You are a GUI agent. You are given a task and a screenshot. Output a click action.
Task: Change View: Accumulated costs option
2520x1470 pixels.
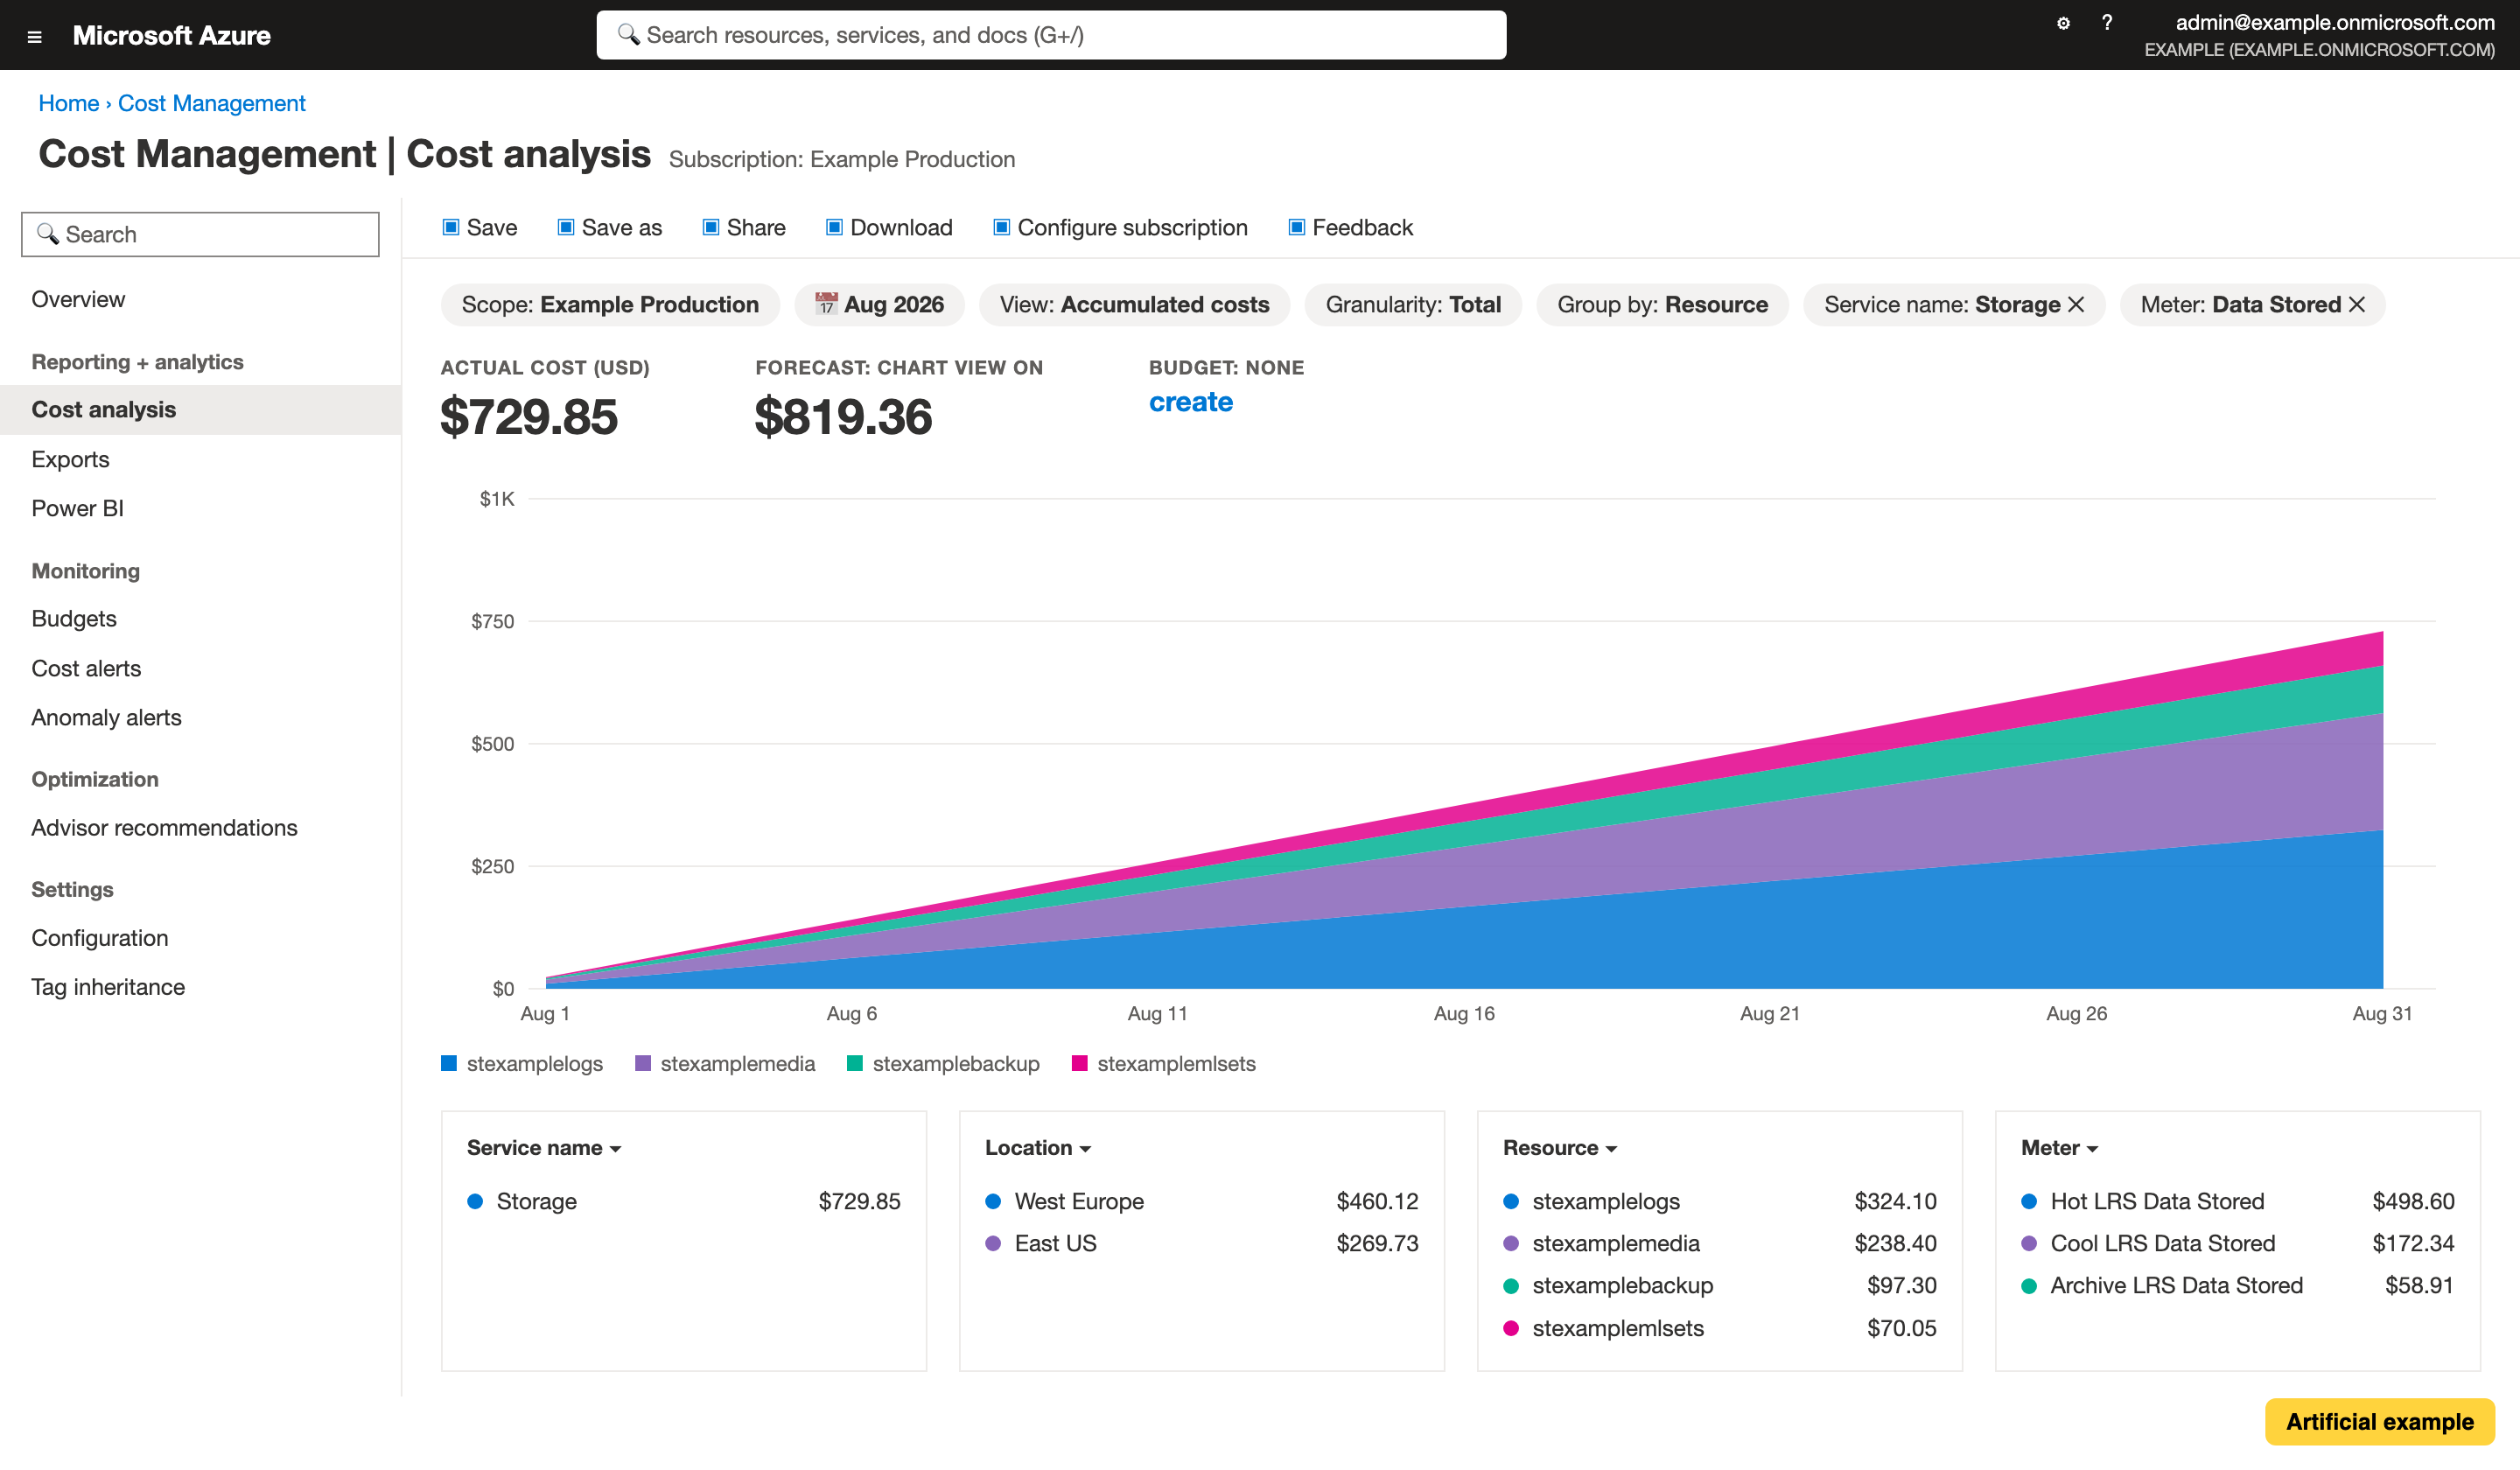coord(1134,304)
